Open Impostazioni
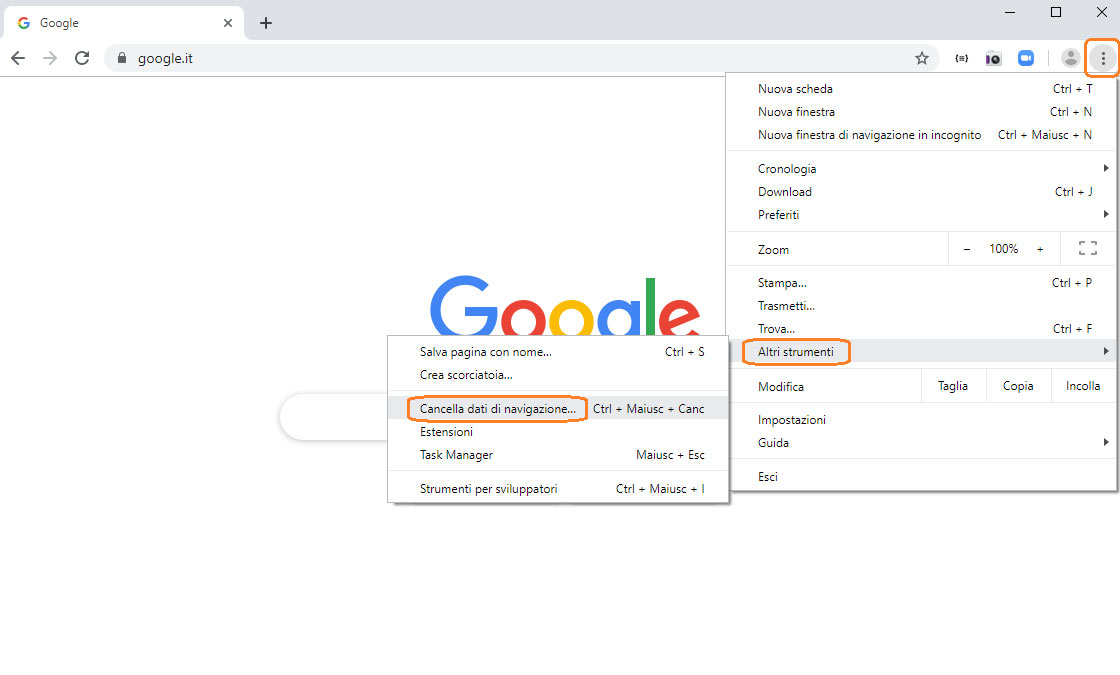 (x=921, y=420)
